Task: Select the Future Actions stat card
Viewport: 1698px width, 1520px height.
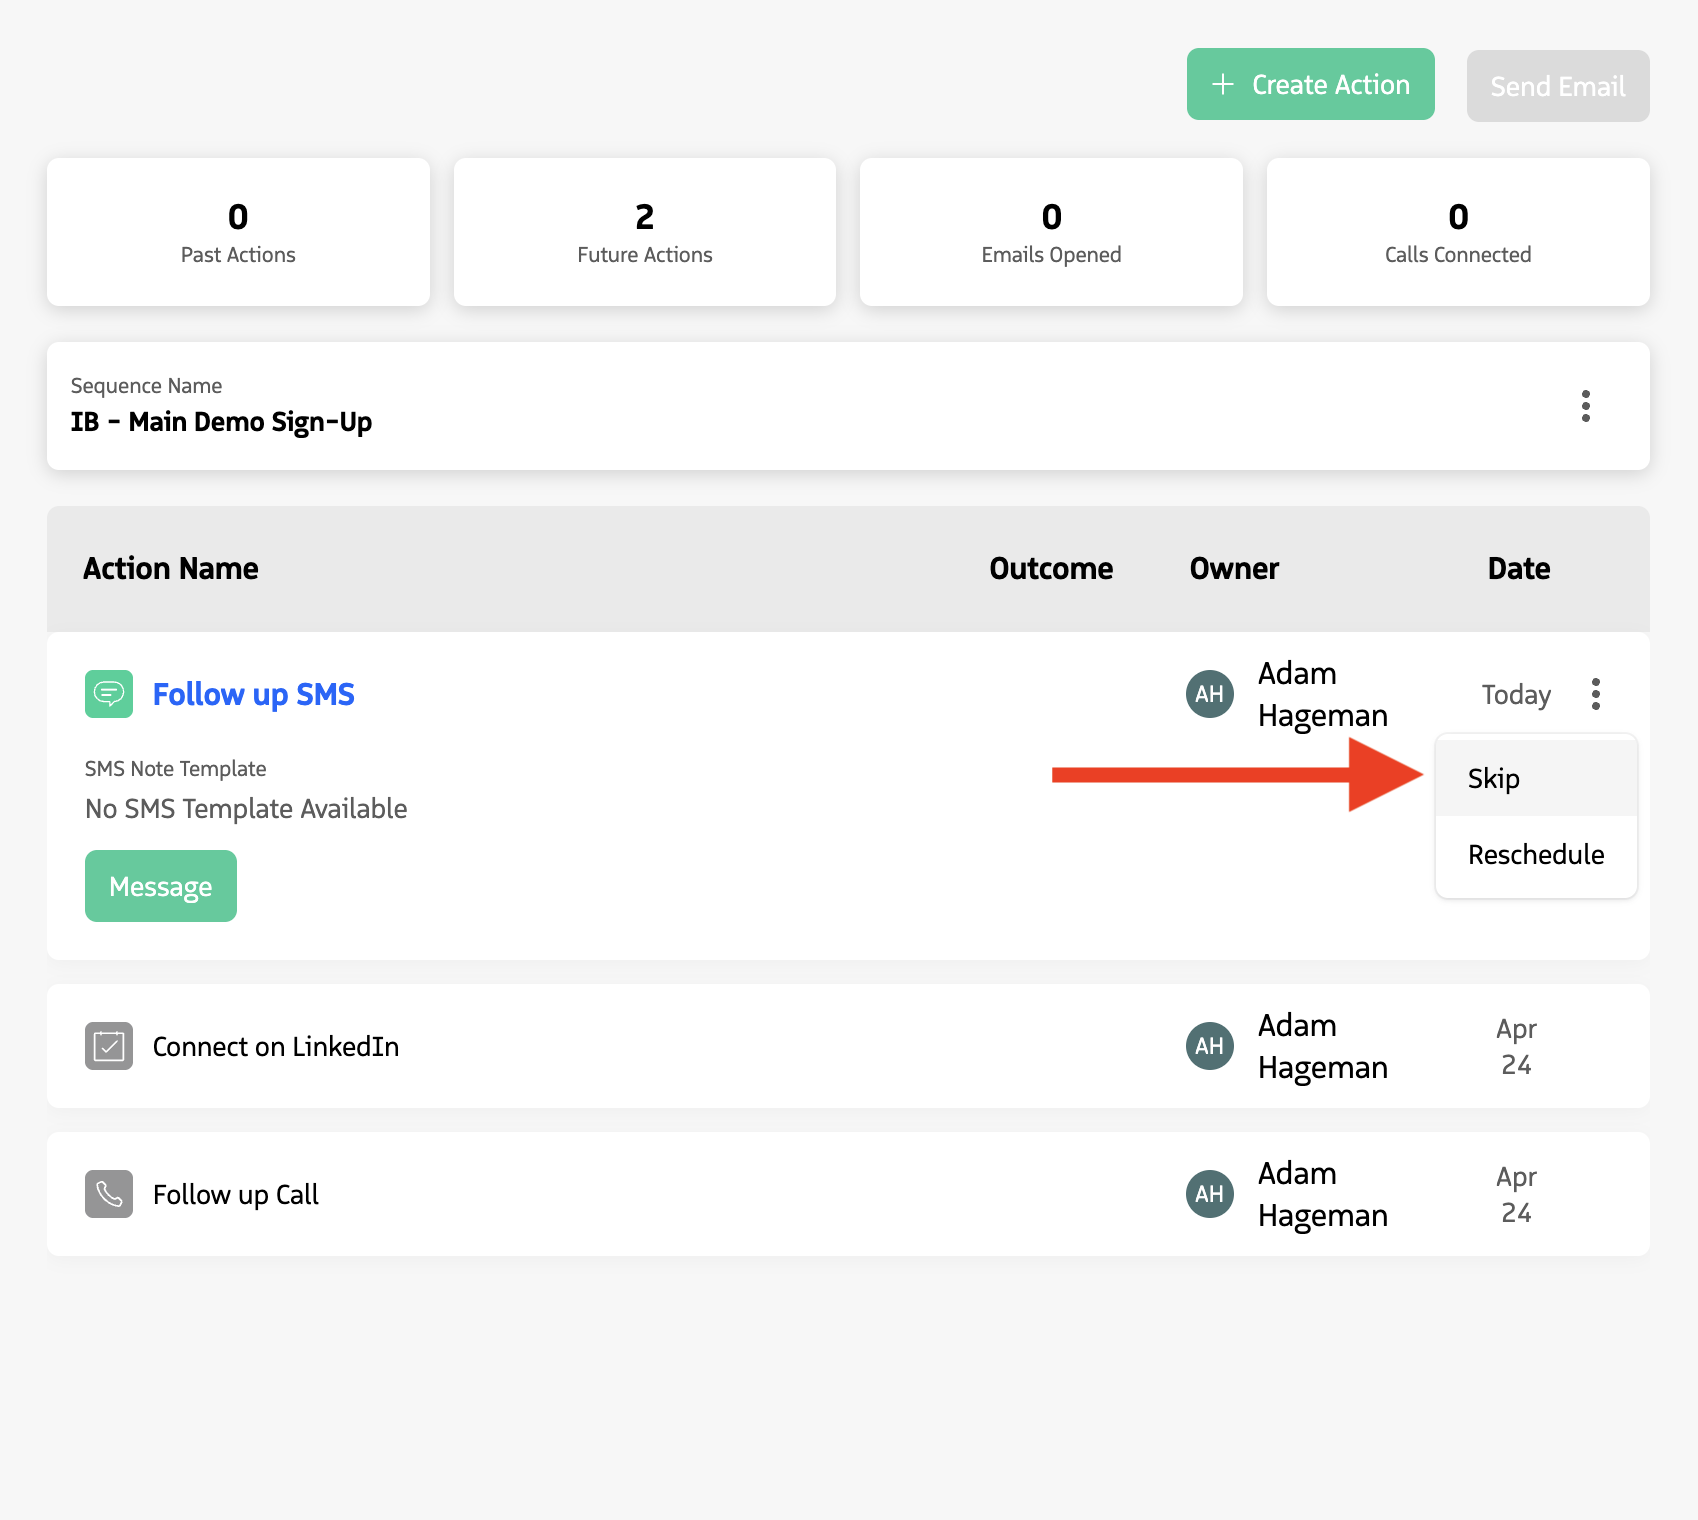Action: [644, 232]
